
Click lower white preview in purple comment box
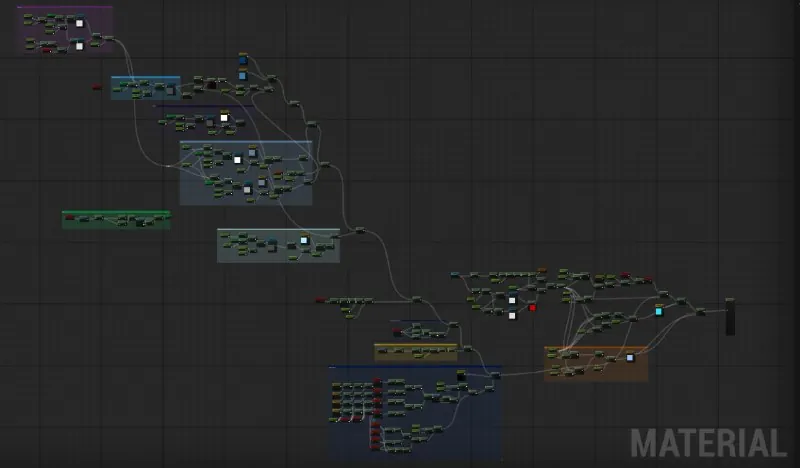[x=79, y=45]
